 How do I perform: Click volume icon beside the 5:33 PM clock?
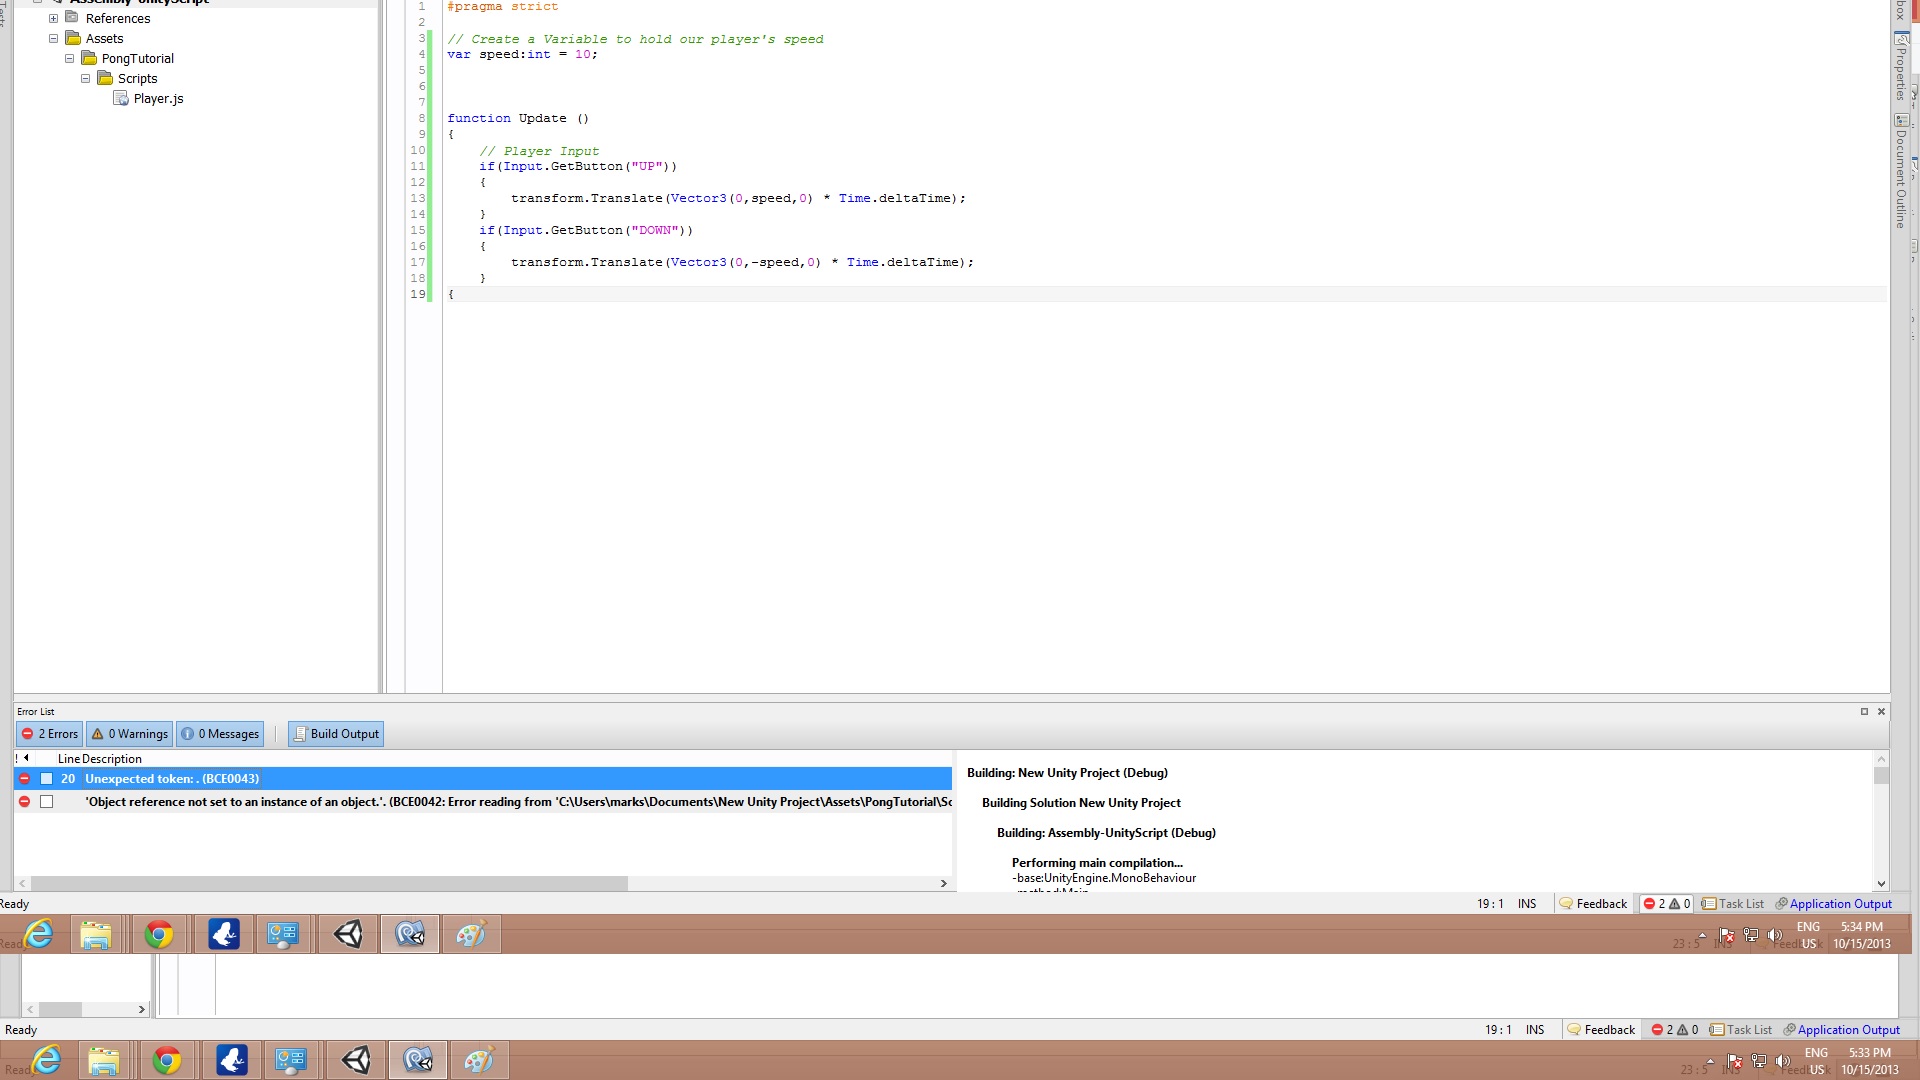(1783, 1061)
